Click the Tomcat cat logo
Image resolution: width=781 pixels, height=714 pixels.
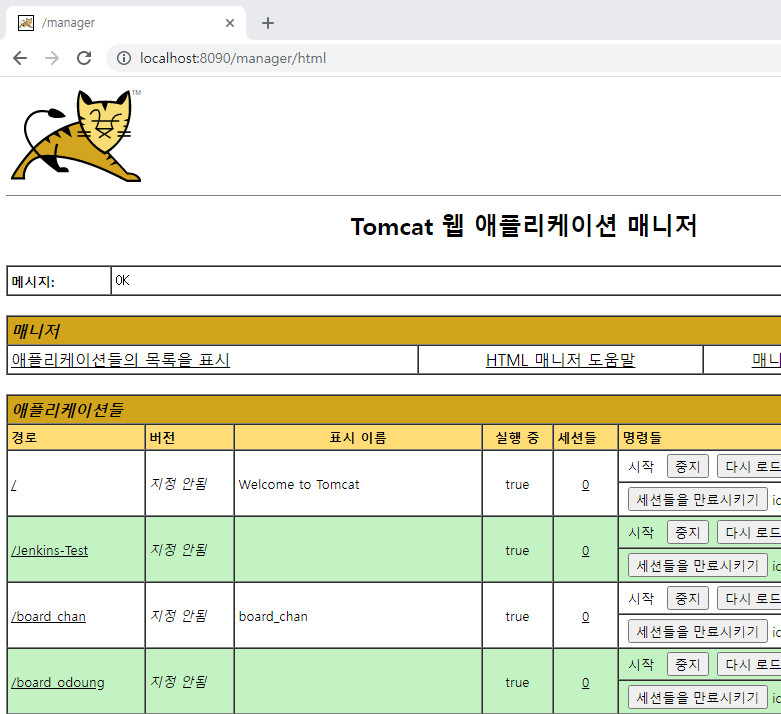[76, 136]
